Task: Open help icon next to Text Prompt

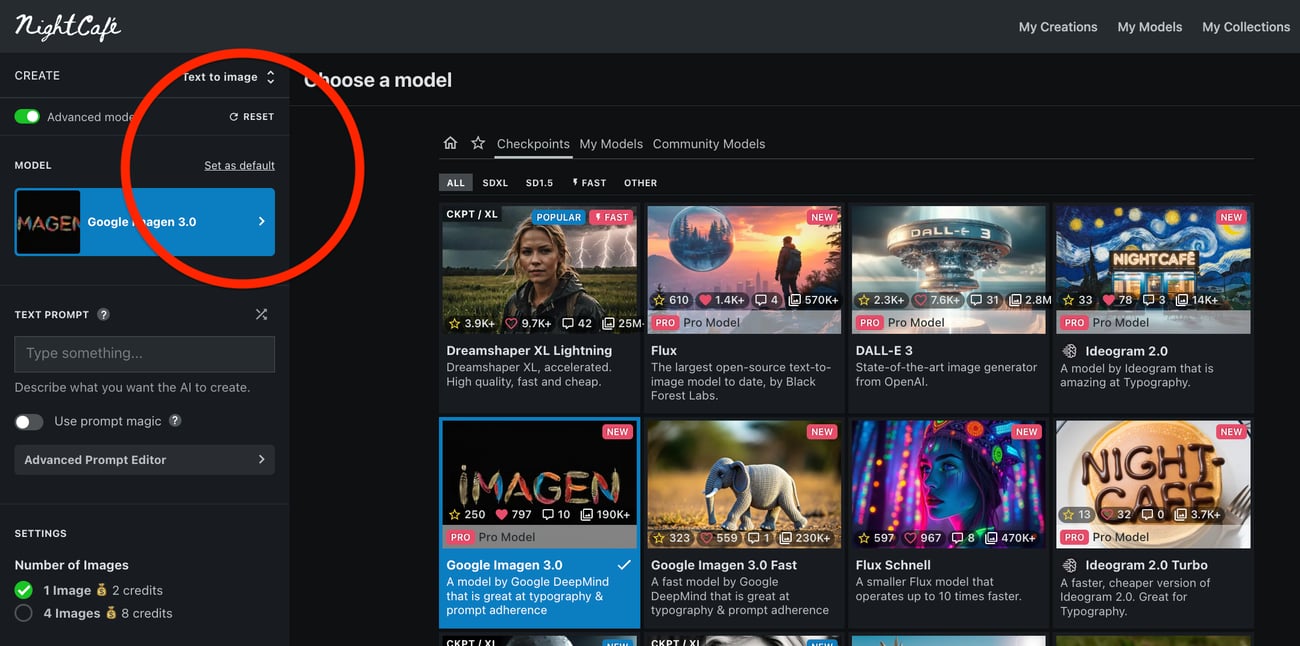Action: (x=103, y=314)
